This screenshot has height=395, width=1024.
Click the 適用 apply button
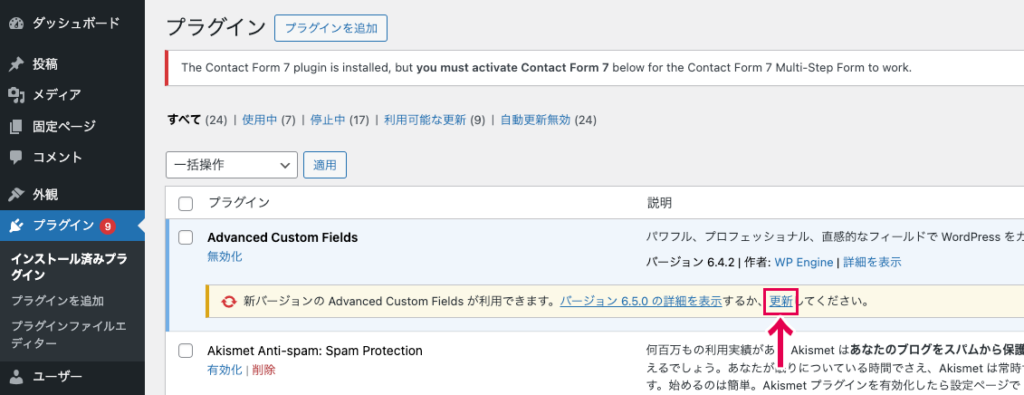coord(325,165)
